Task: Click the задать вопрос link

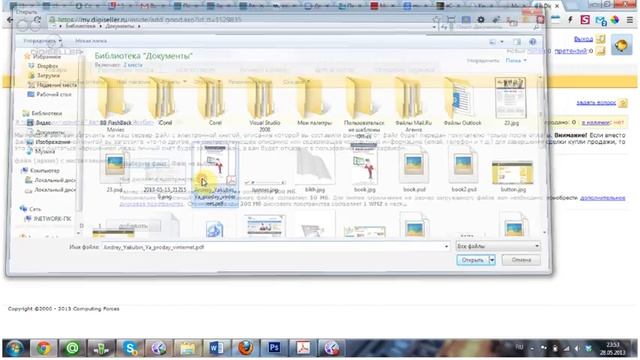Action: pyautogui.click(x=596, y=102)
